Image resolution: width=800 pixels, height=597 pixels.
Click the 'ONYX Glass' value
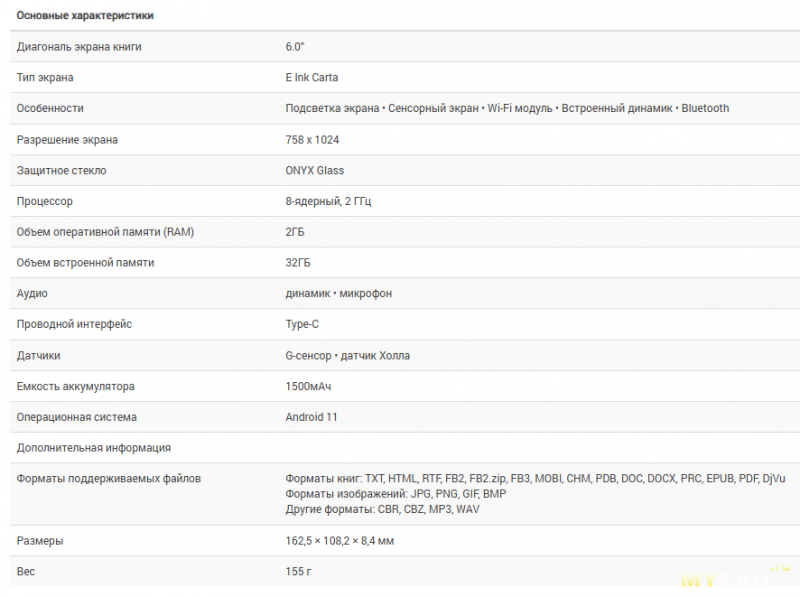click(x=314, y=170)
